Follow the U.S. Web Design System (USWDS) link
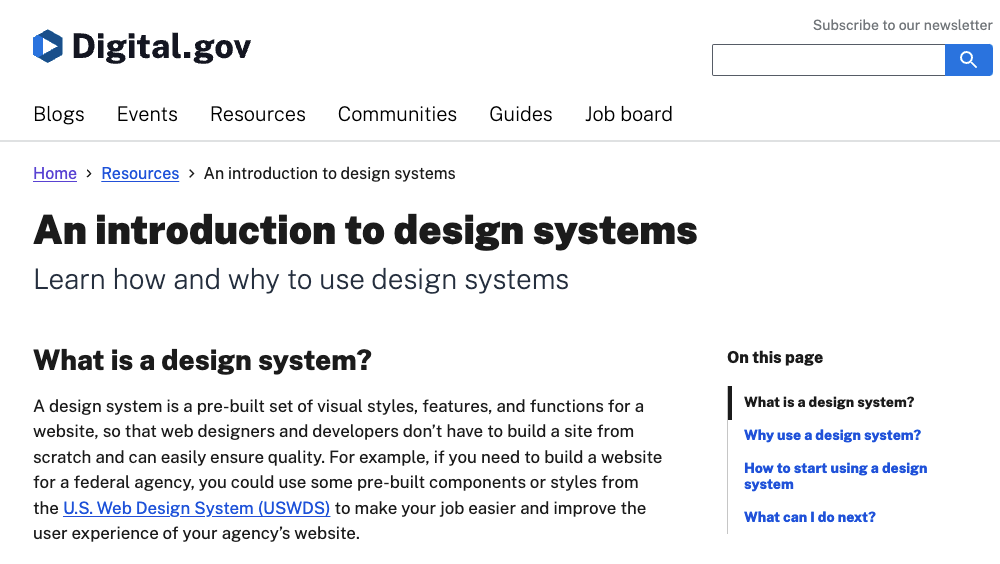Image resolution: width=1000 pixels, height=564 pixels. coord(196,508)
